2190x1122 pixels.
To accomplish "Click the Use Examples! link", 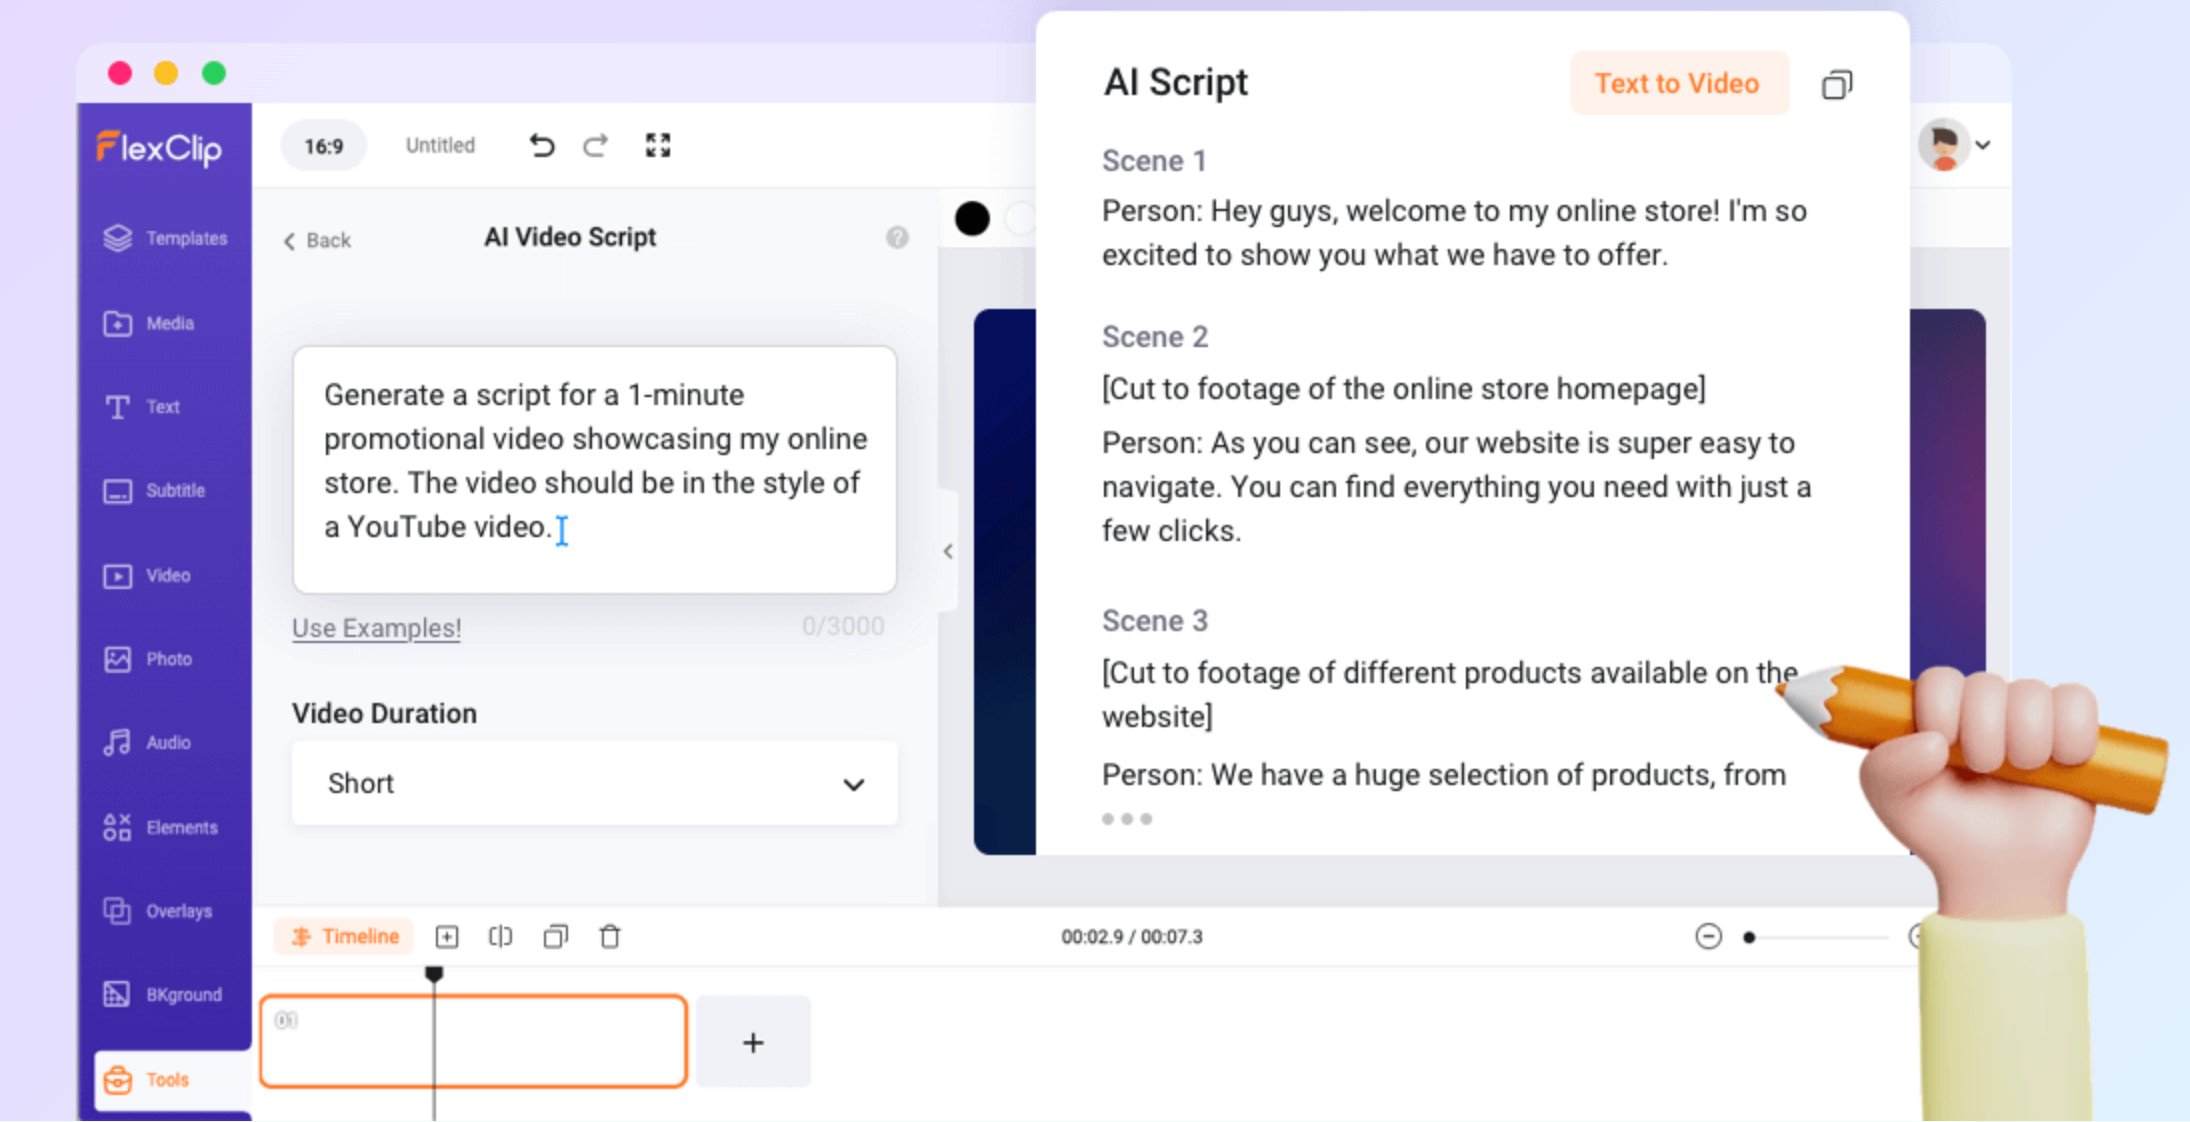I will tap(376, 628).
